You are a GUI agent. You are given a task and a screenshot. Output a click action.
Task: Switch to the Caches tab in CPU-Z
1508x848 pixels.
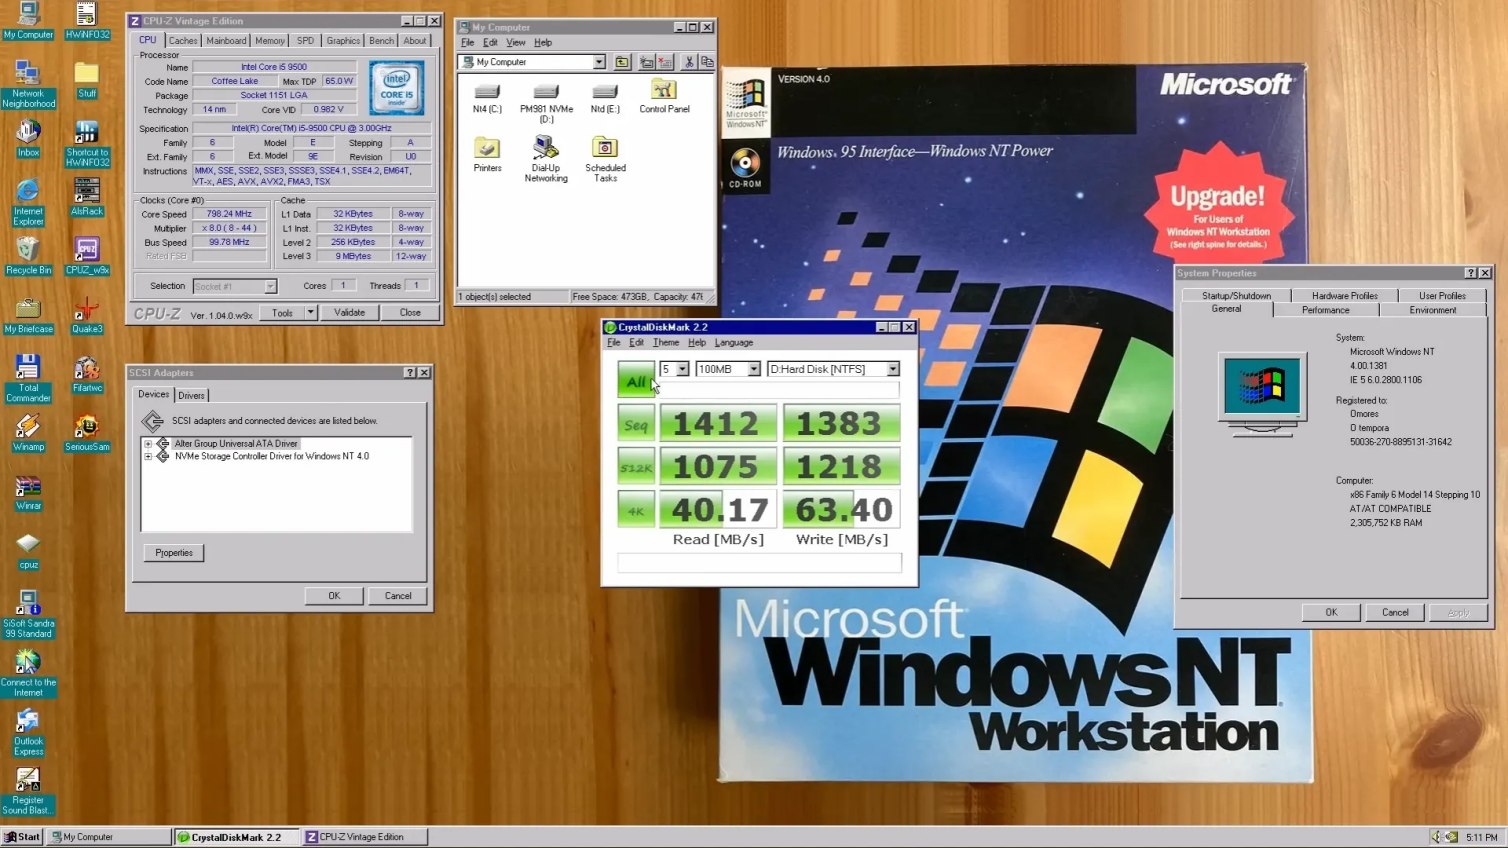(183, 40)
